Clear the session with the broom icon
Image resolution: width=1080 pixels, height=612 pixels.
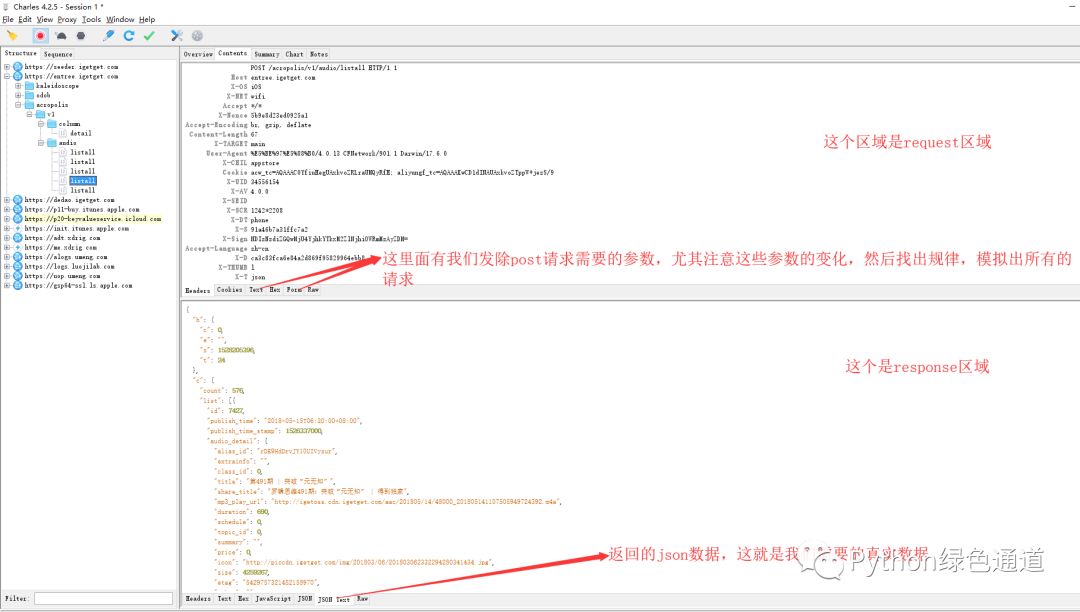pos(12,36)
